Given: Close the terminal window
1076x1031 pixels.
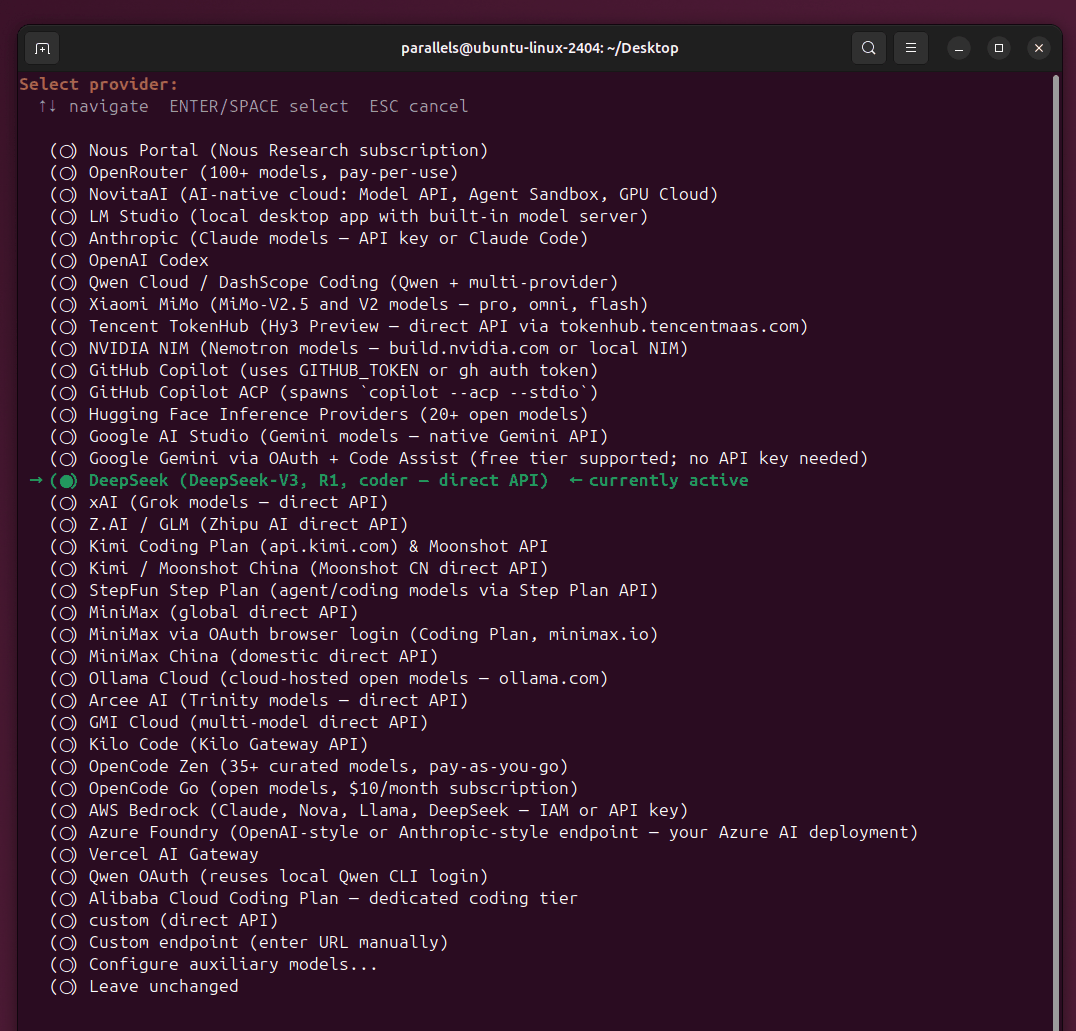Looking at the screenshot, I should coord(1038,48).
